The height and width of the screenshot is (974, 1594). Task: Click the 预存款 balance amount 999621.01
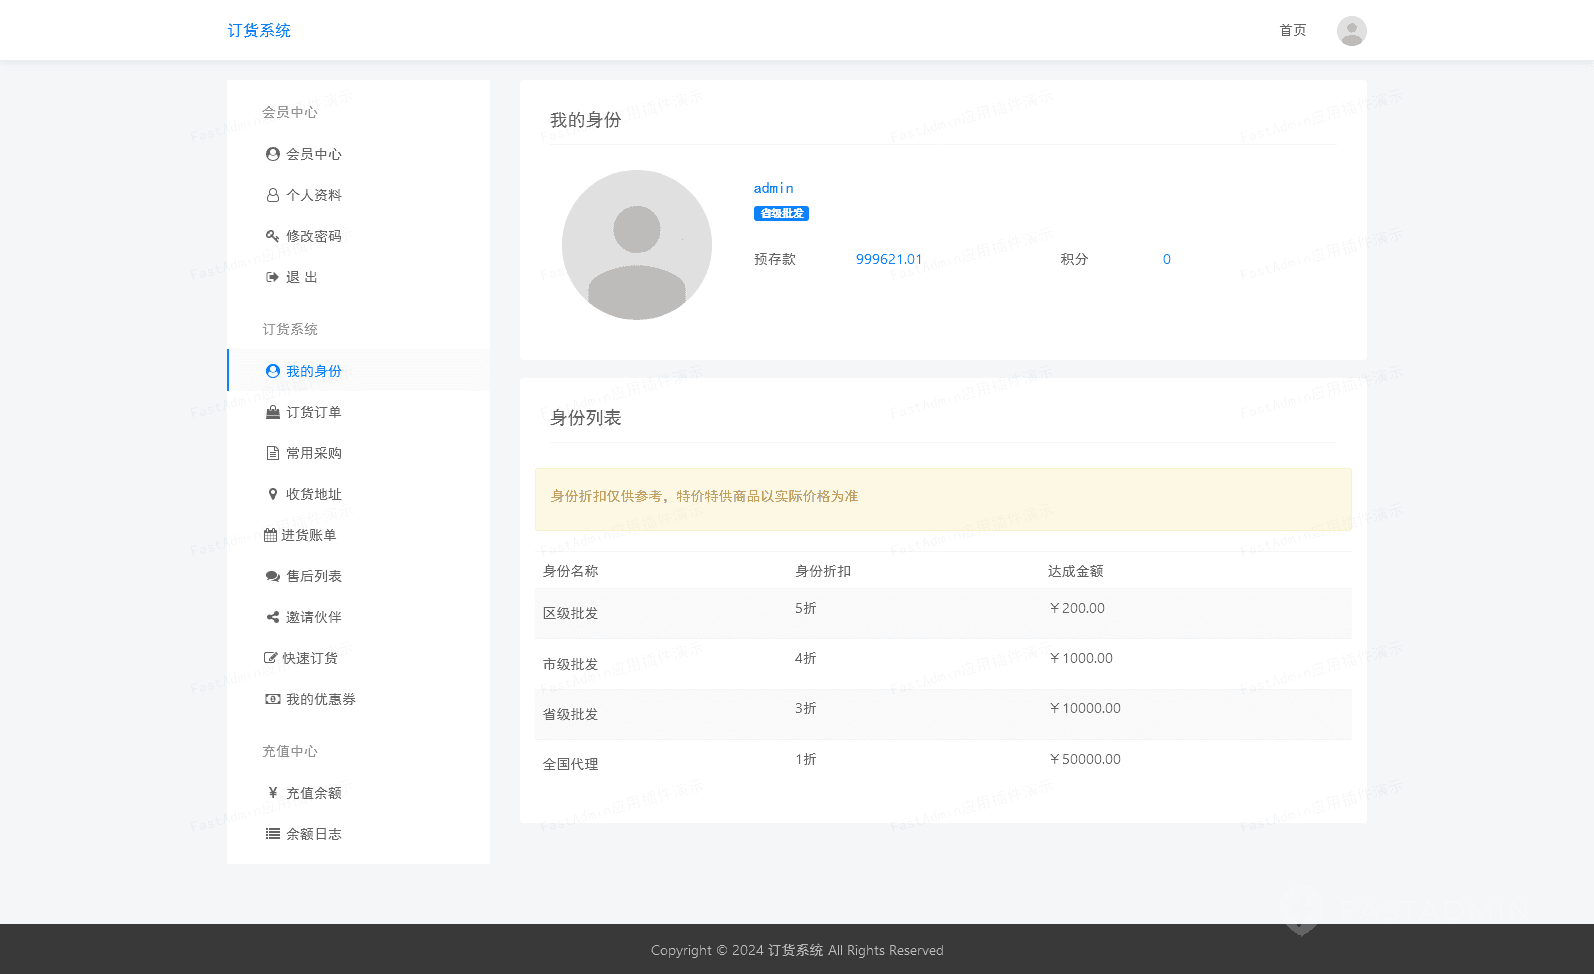(x=889, y=259)
